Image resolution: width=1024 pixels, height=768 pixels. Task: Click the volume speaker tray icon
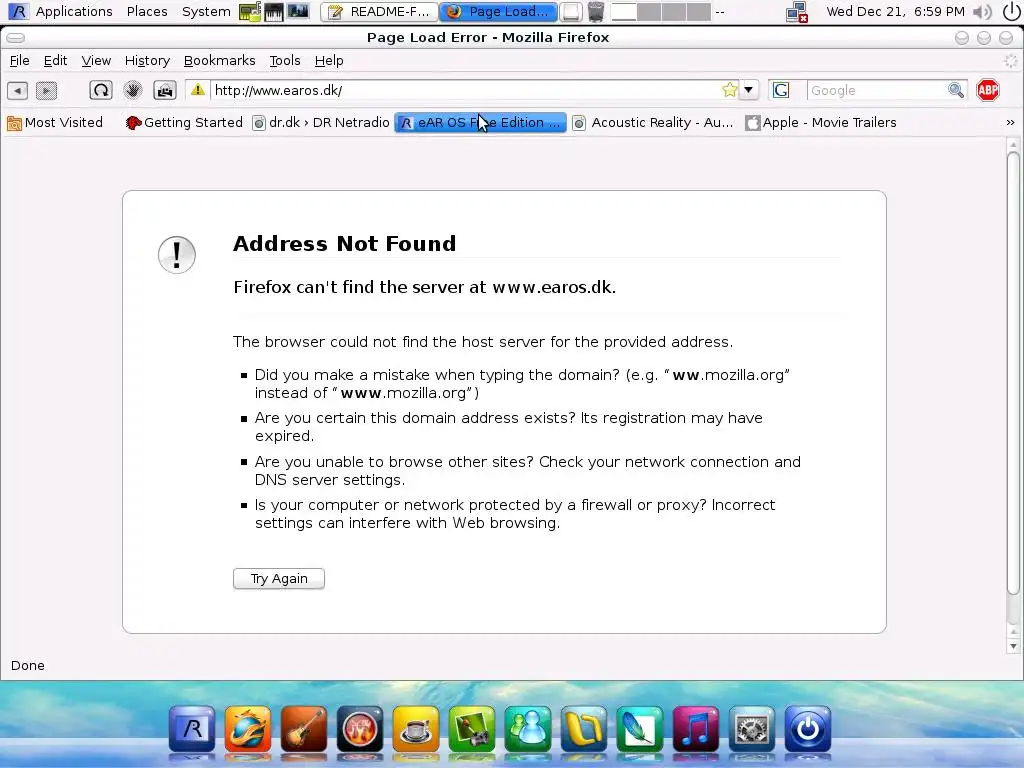click(x=981, y=12)
